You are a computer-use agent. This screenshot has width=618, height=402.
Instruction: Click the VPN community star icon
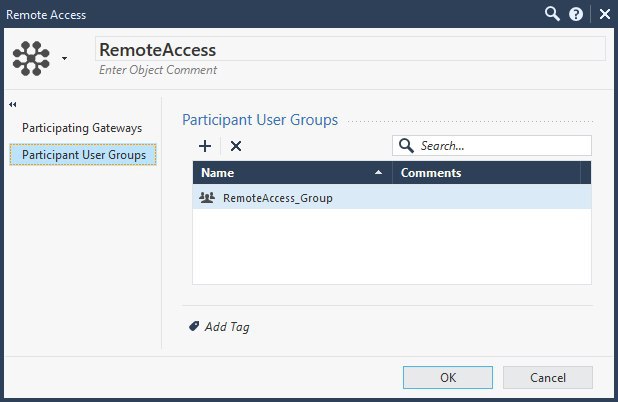[x=31, y=58]
